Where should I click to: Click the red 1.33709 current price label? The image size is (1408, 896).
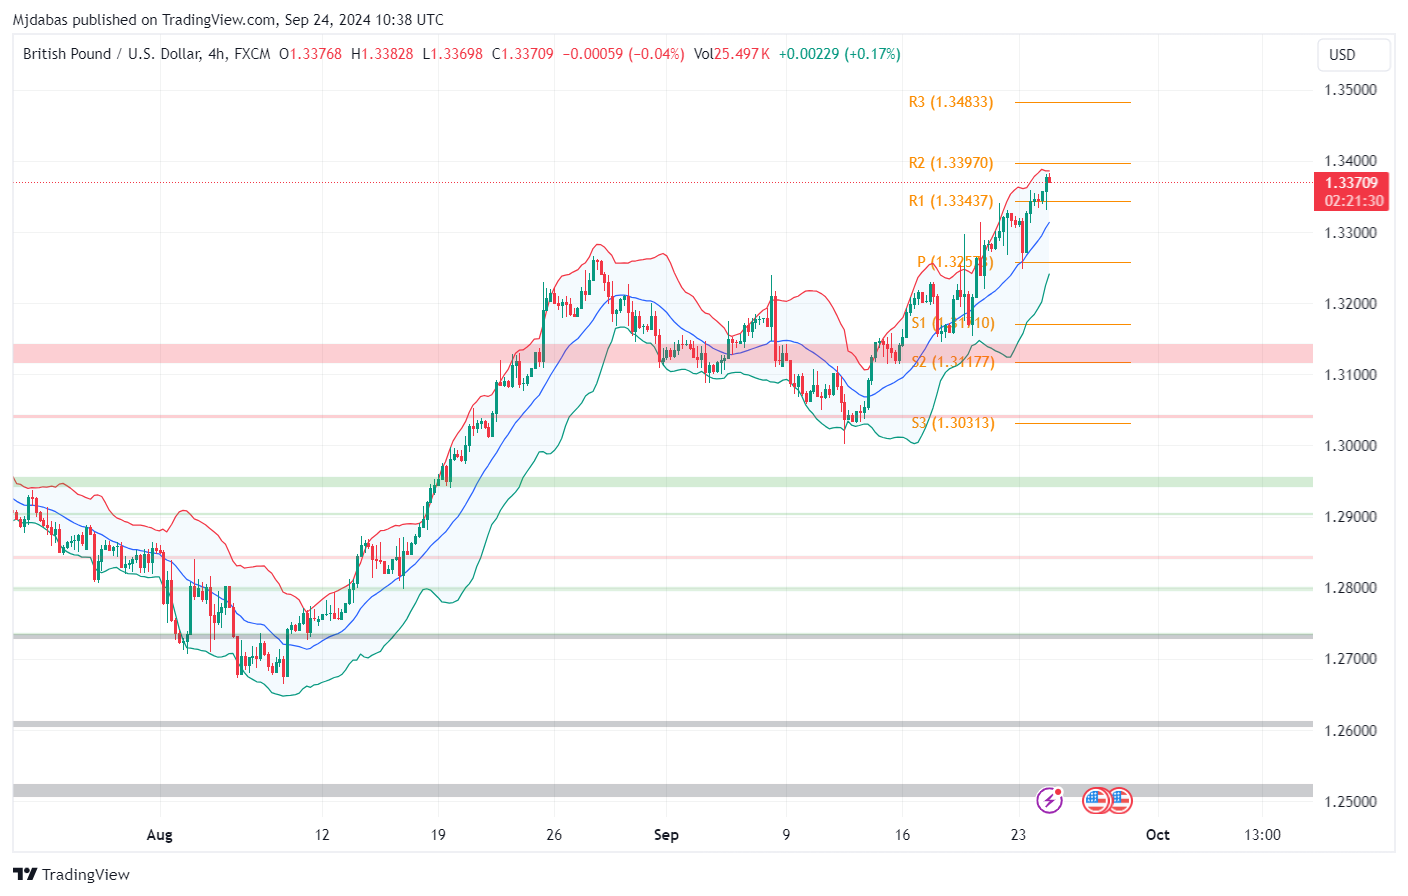click(x=1351, y=183)
